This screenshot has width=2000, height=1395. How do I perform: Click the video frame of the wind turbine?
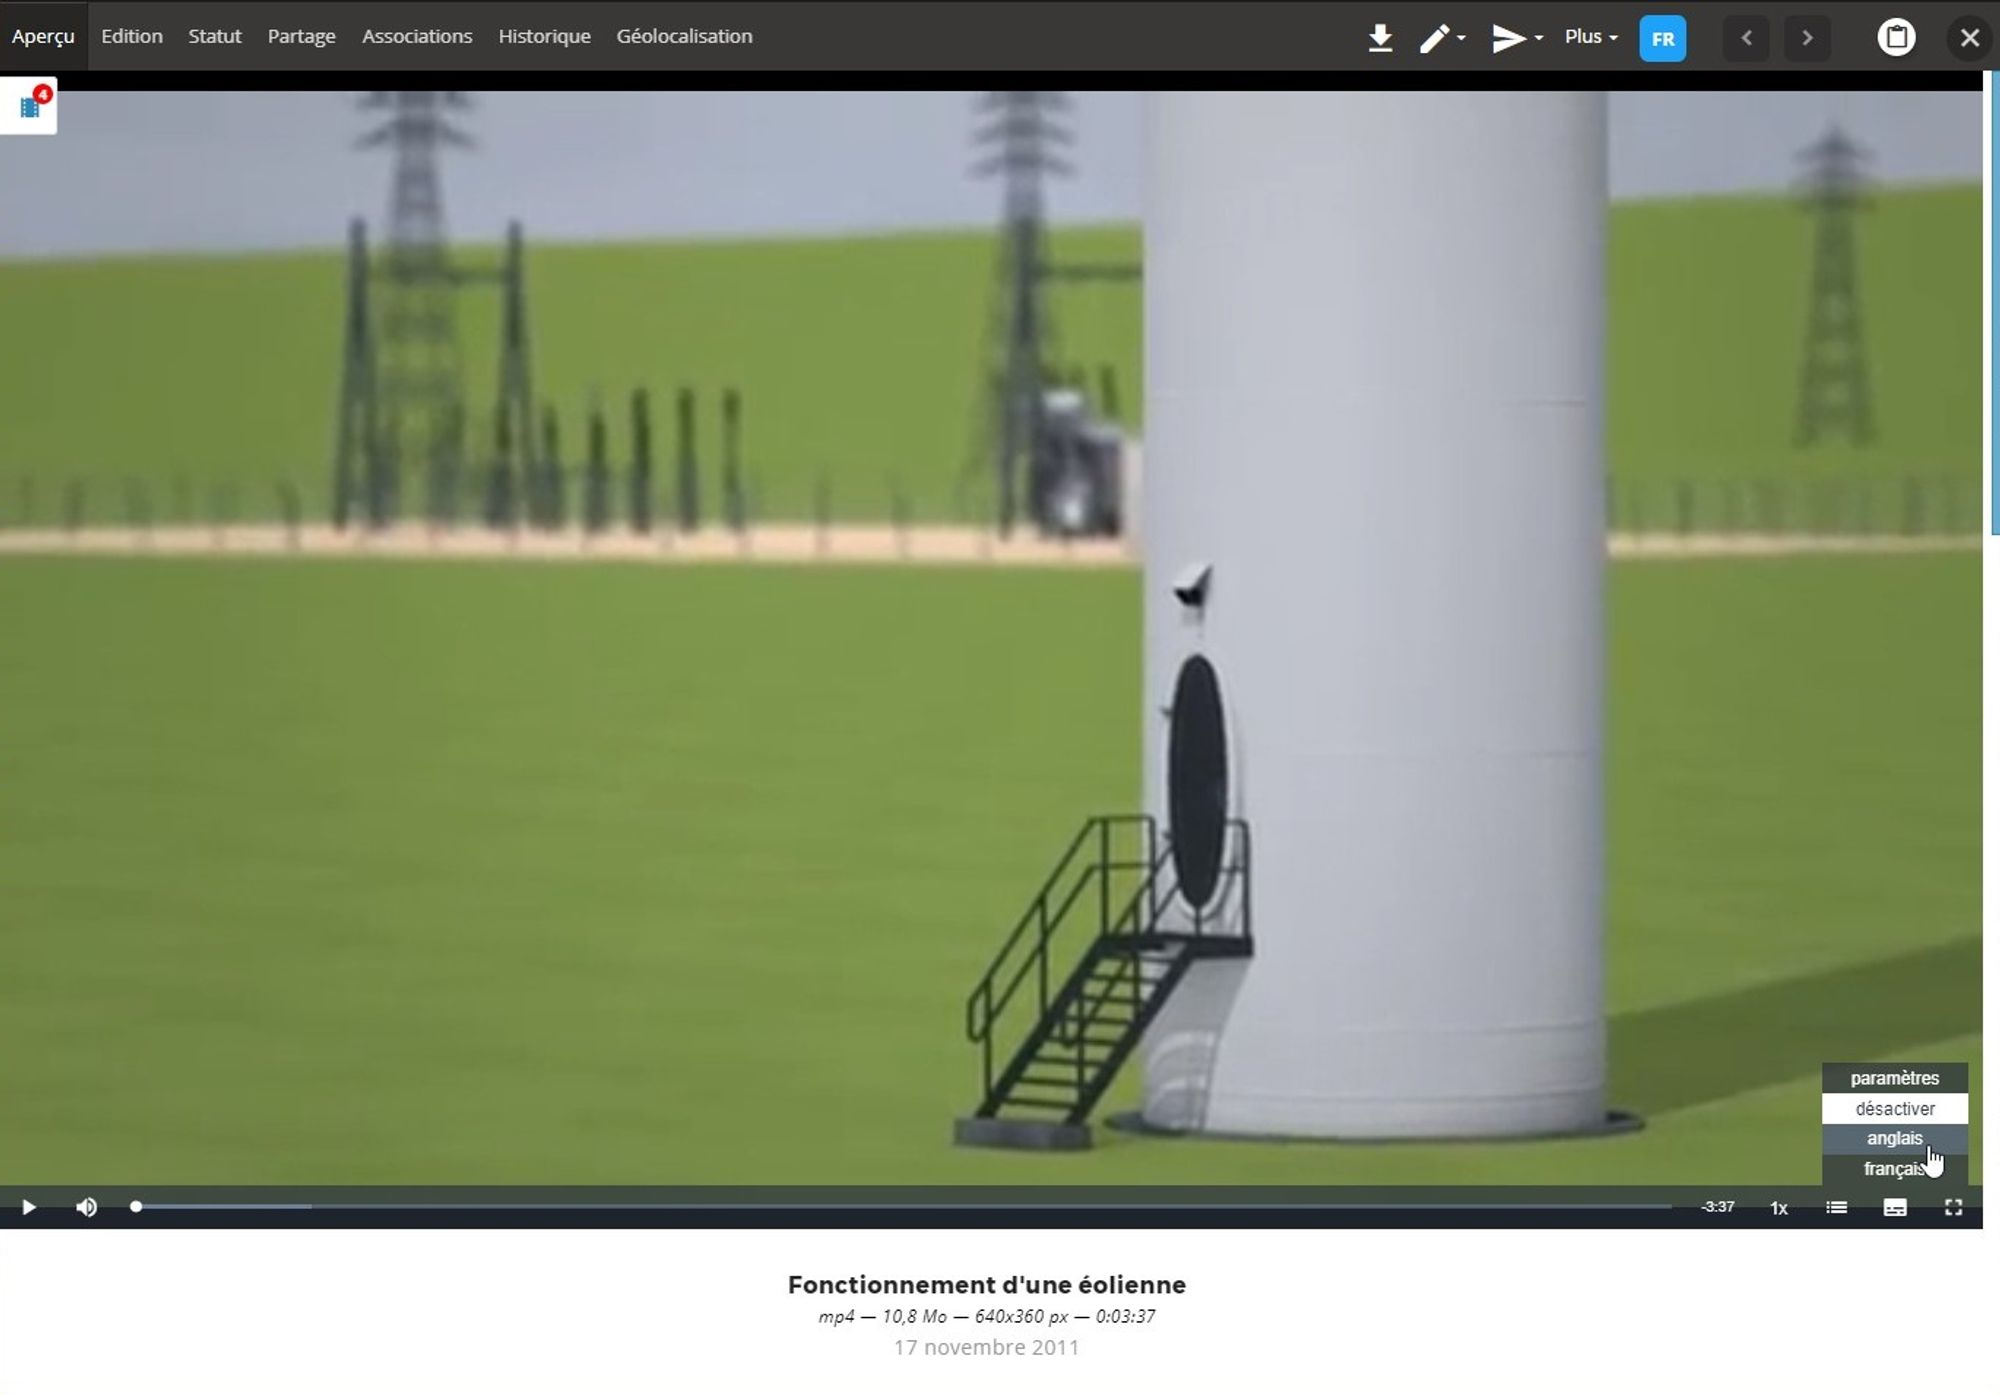click(990, 638)
